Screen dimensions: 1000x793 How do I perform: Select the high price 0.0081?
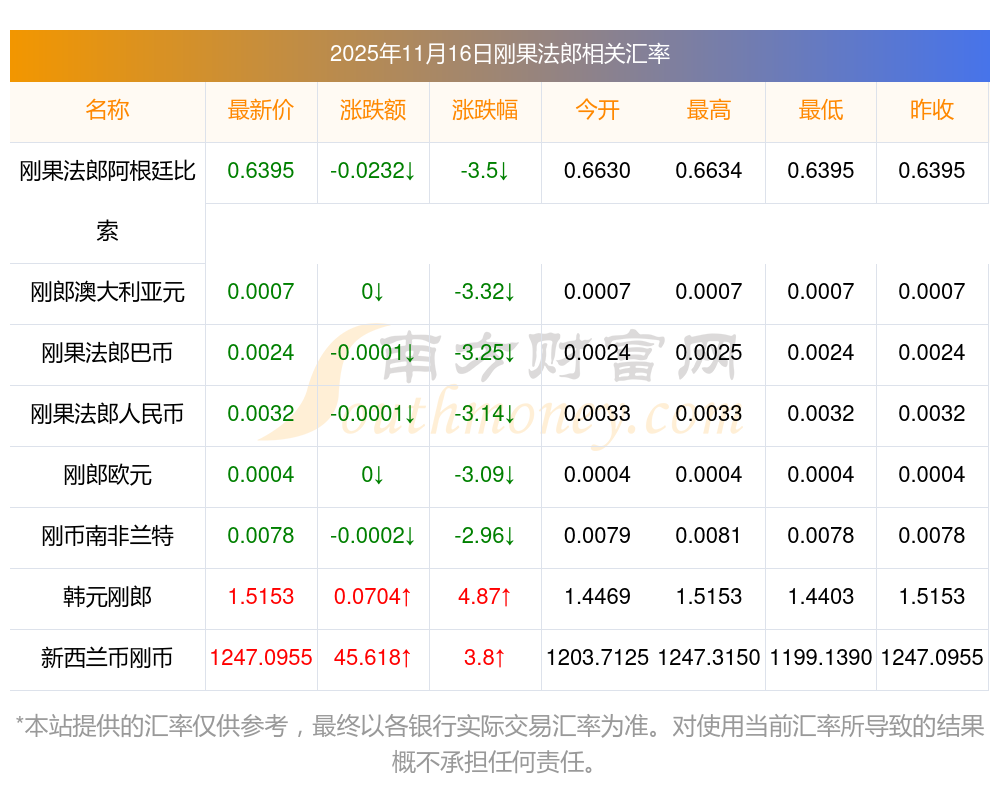click(709, 536)
